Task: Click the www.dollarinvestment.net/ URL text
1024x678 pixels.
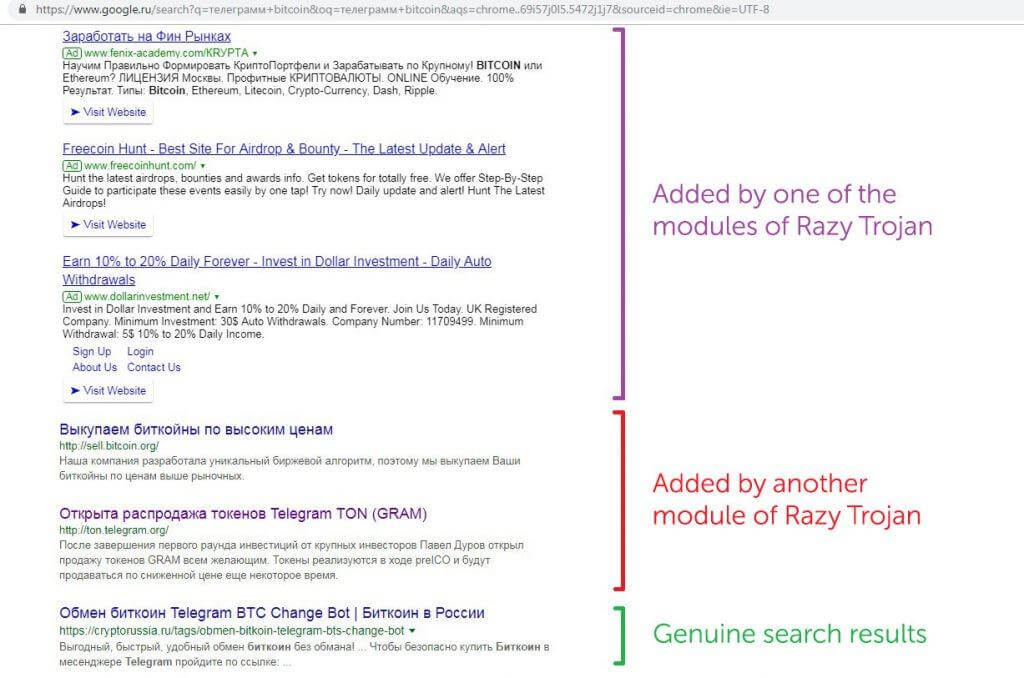Action: (147, 297)
